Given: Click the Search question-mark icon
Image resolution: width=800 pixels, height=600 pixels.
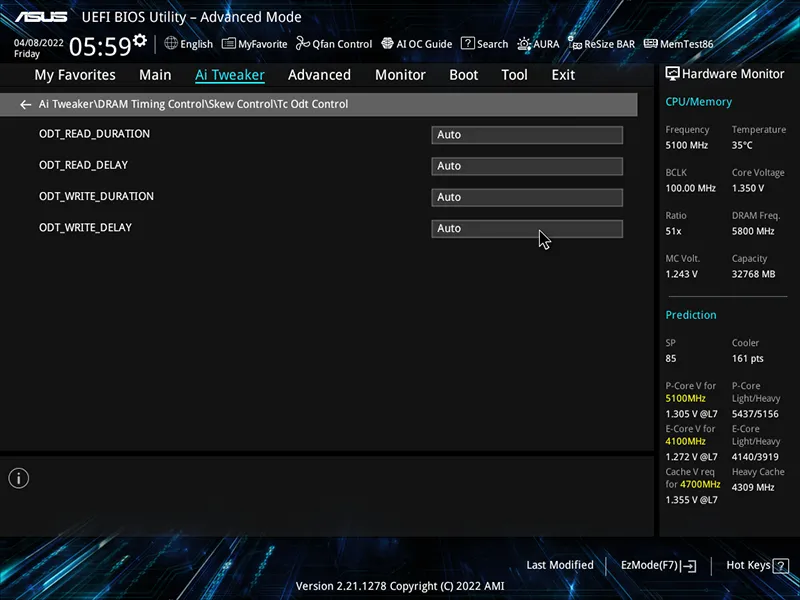Looking at the screenshot, I should [467, 43].
